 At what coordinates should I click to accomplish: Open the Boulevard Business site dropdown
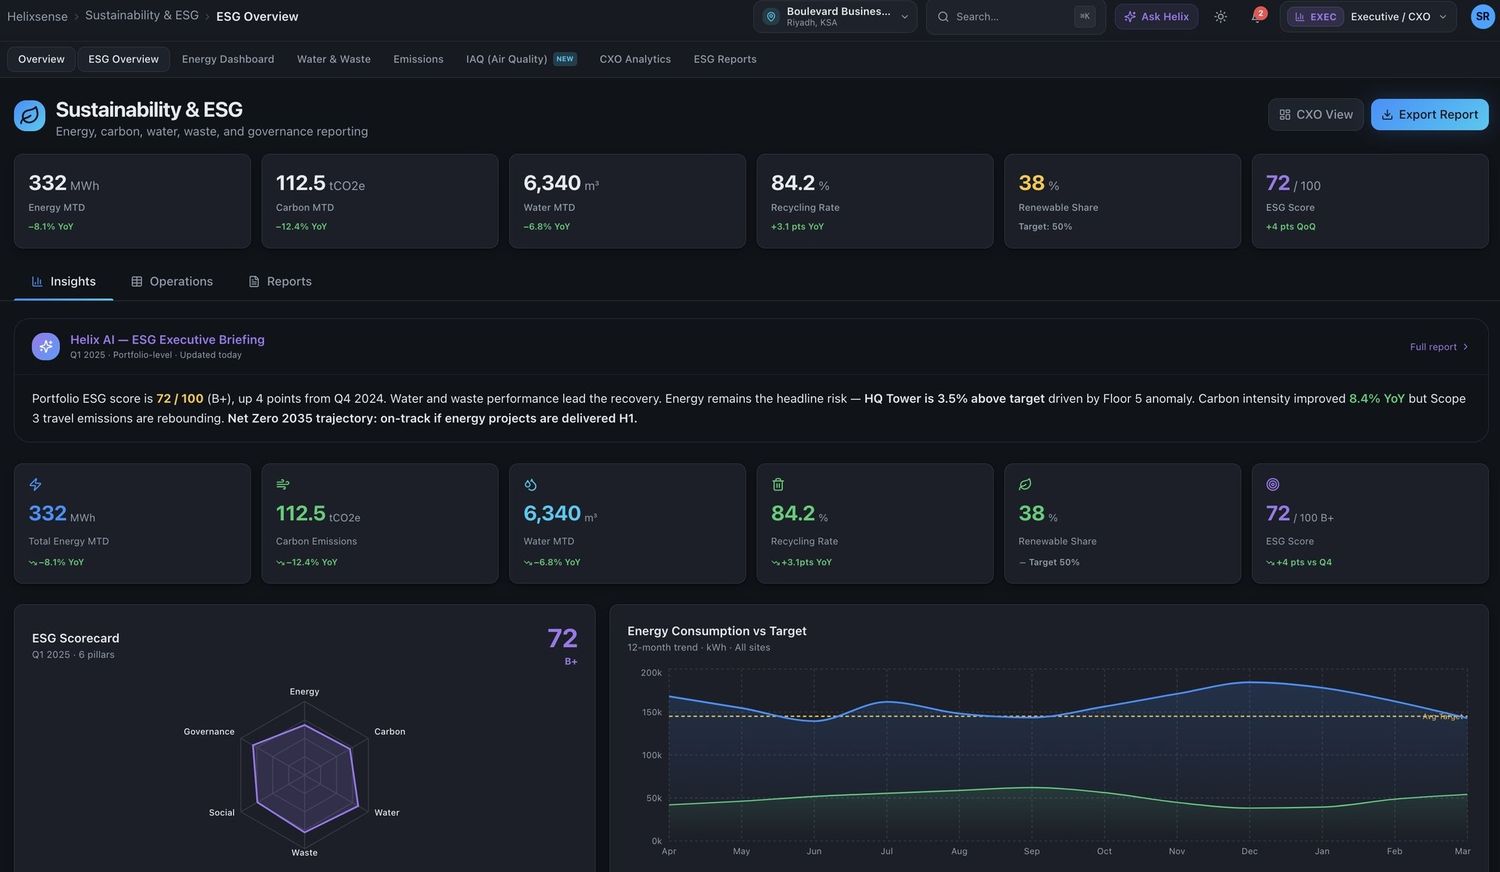[835, 17]
